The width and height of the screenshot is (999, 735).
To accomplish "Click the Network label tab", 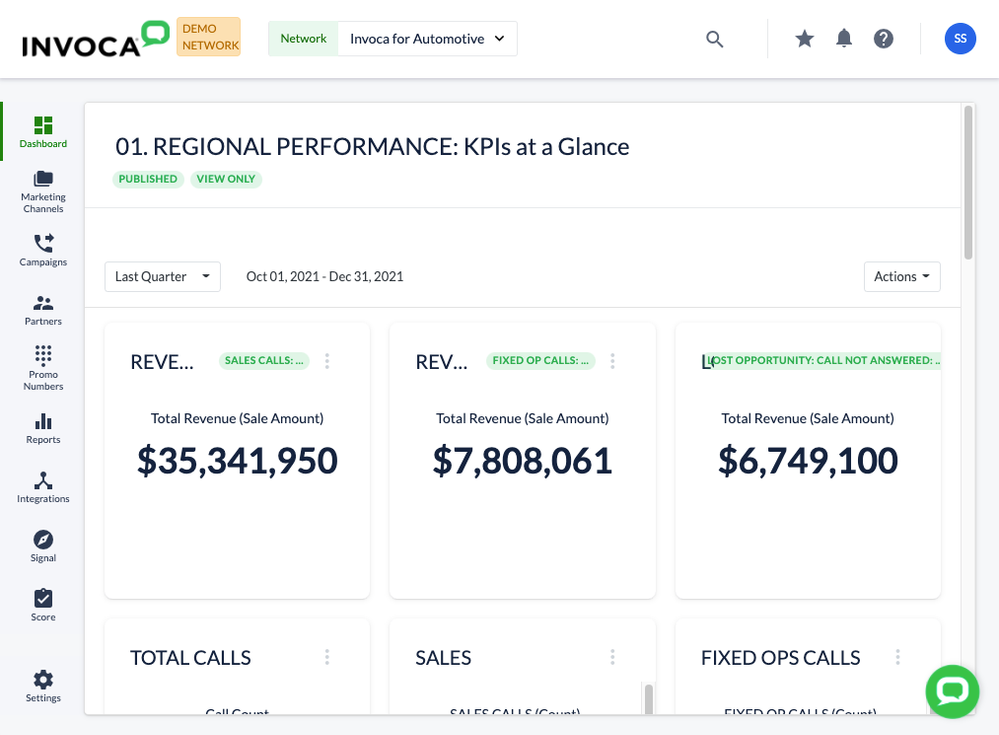I will tap(303, 39).
